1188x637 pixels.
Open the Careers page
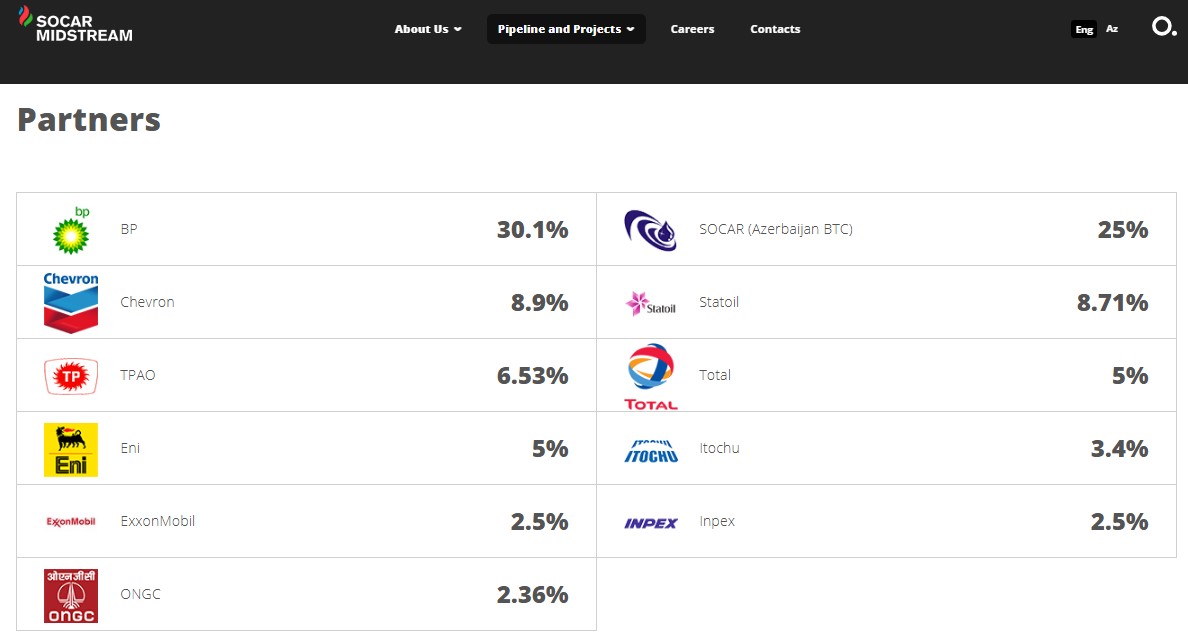[x=692, y=29]
